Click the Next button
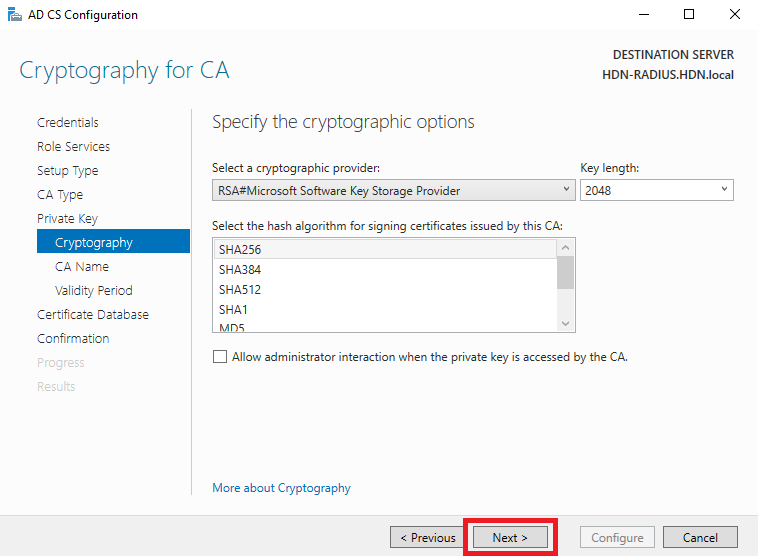This screenshot has height=556, width=758. click(x=510, y=538)
